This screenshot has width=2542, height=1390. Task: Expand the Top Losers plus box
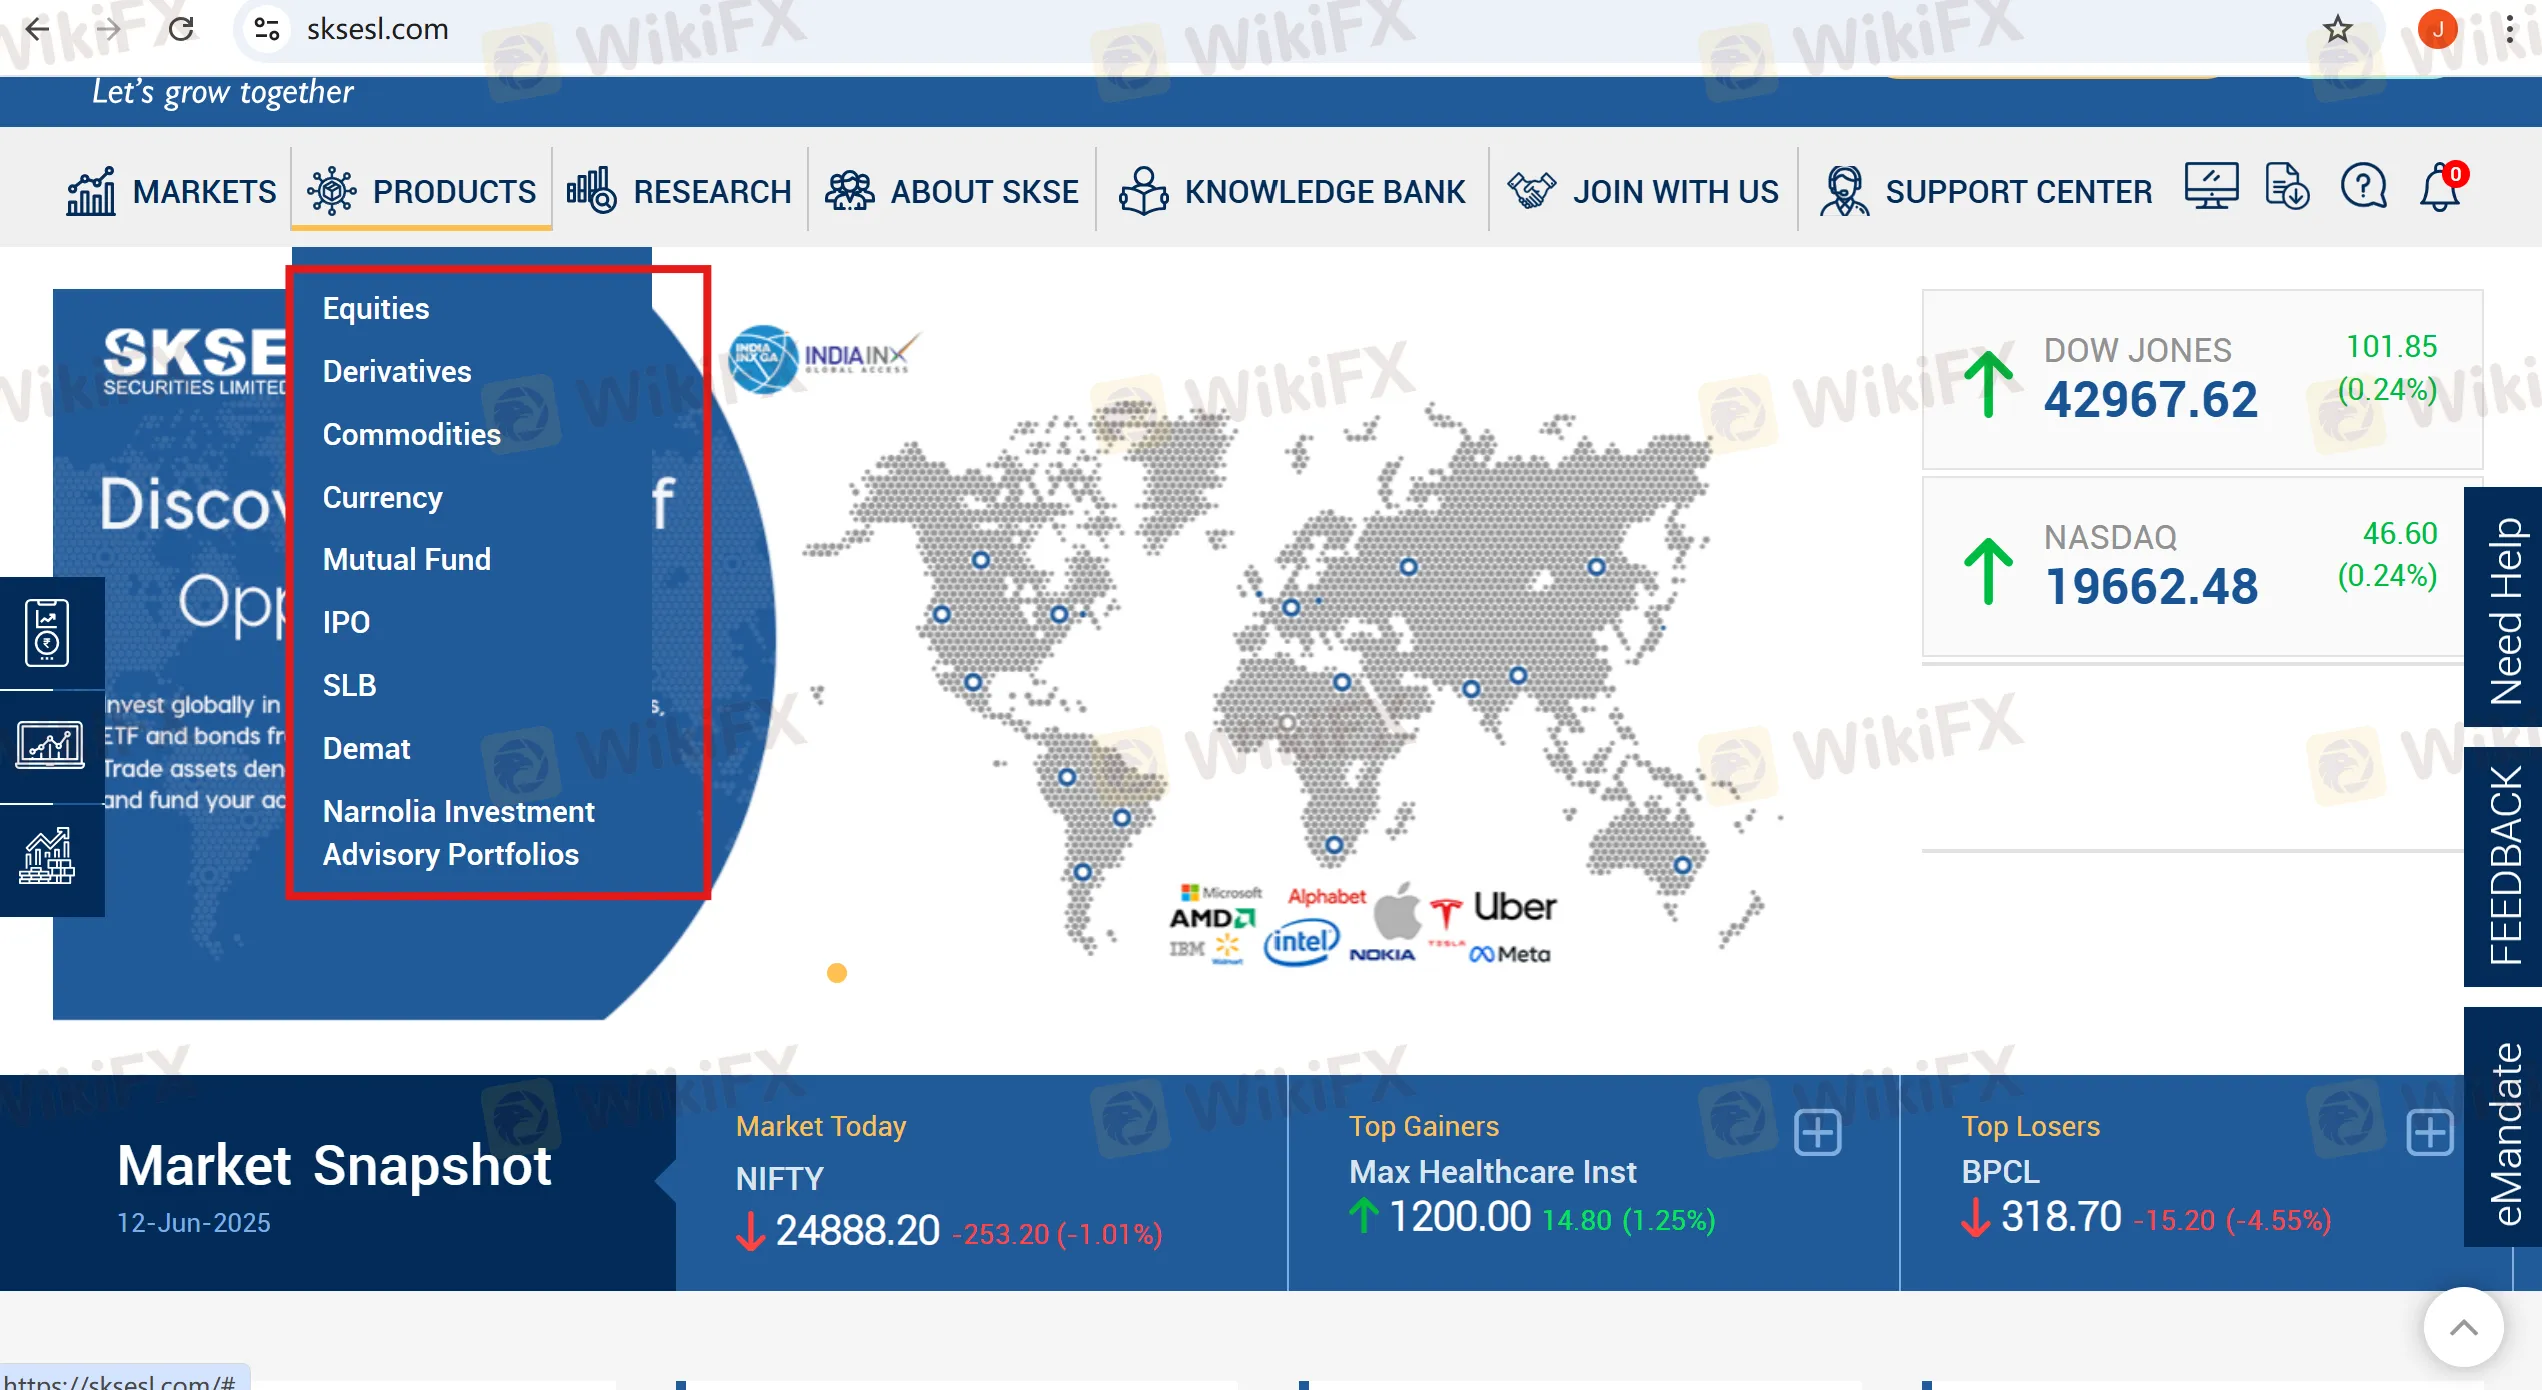(x=2429, y=1133)
